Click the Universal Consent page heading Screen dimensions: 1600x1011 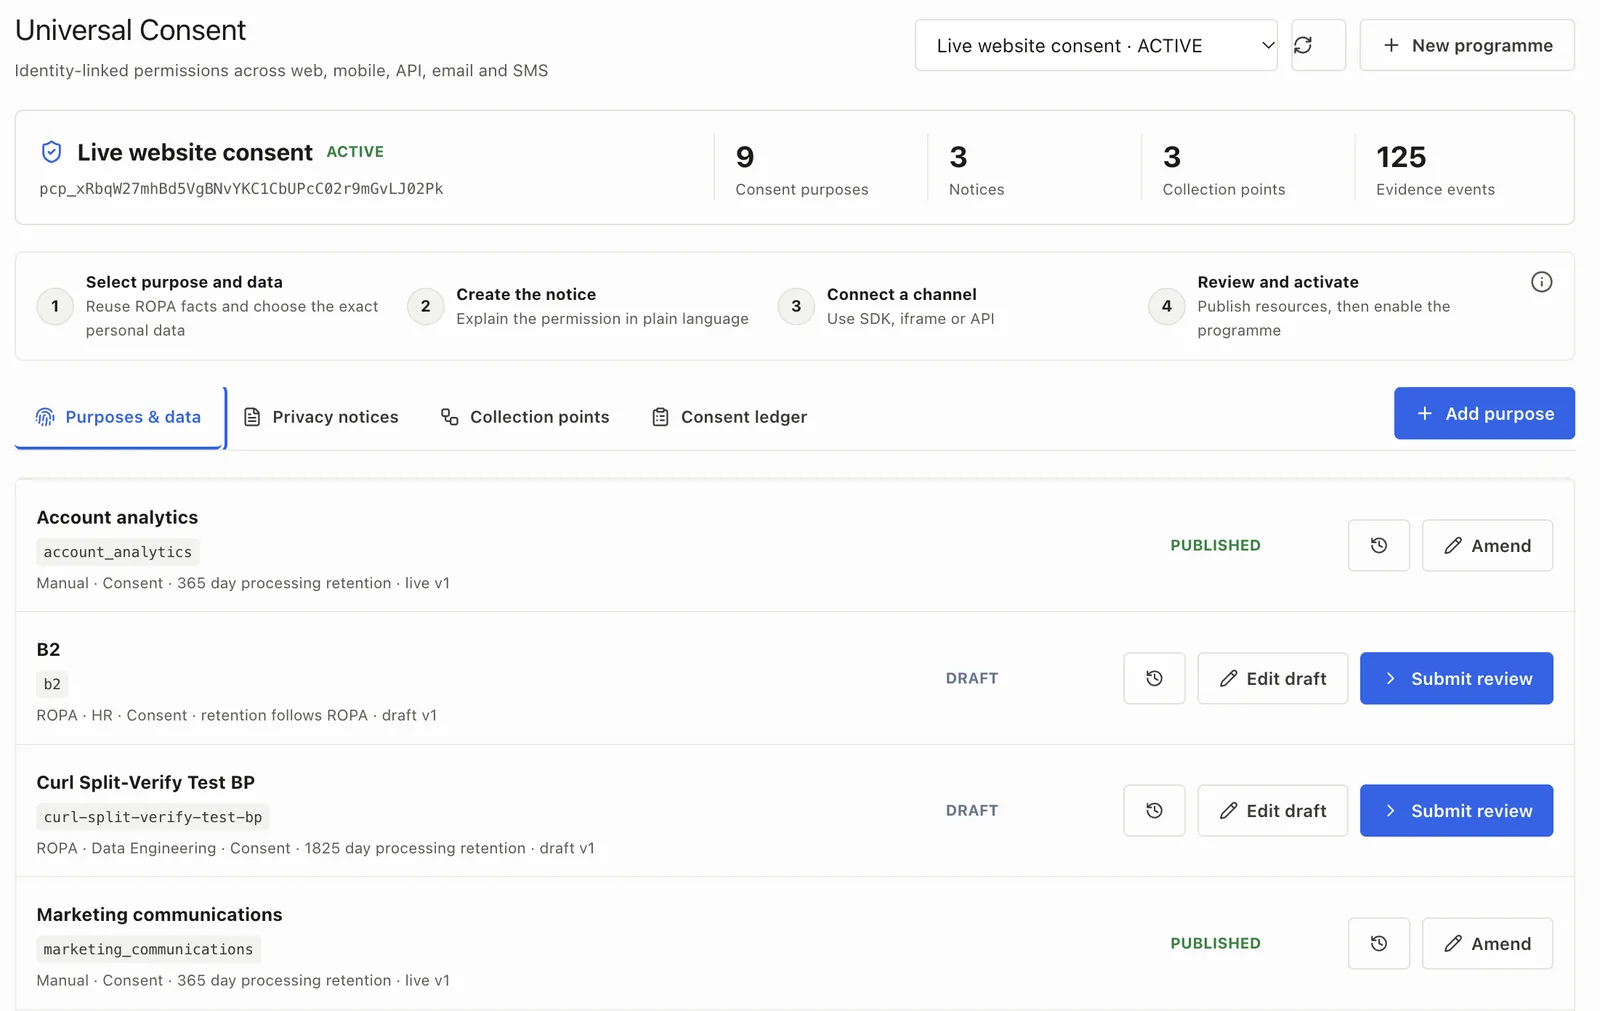point(130,30)
